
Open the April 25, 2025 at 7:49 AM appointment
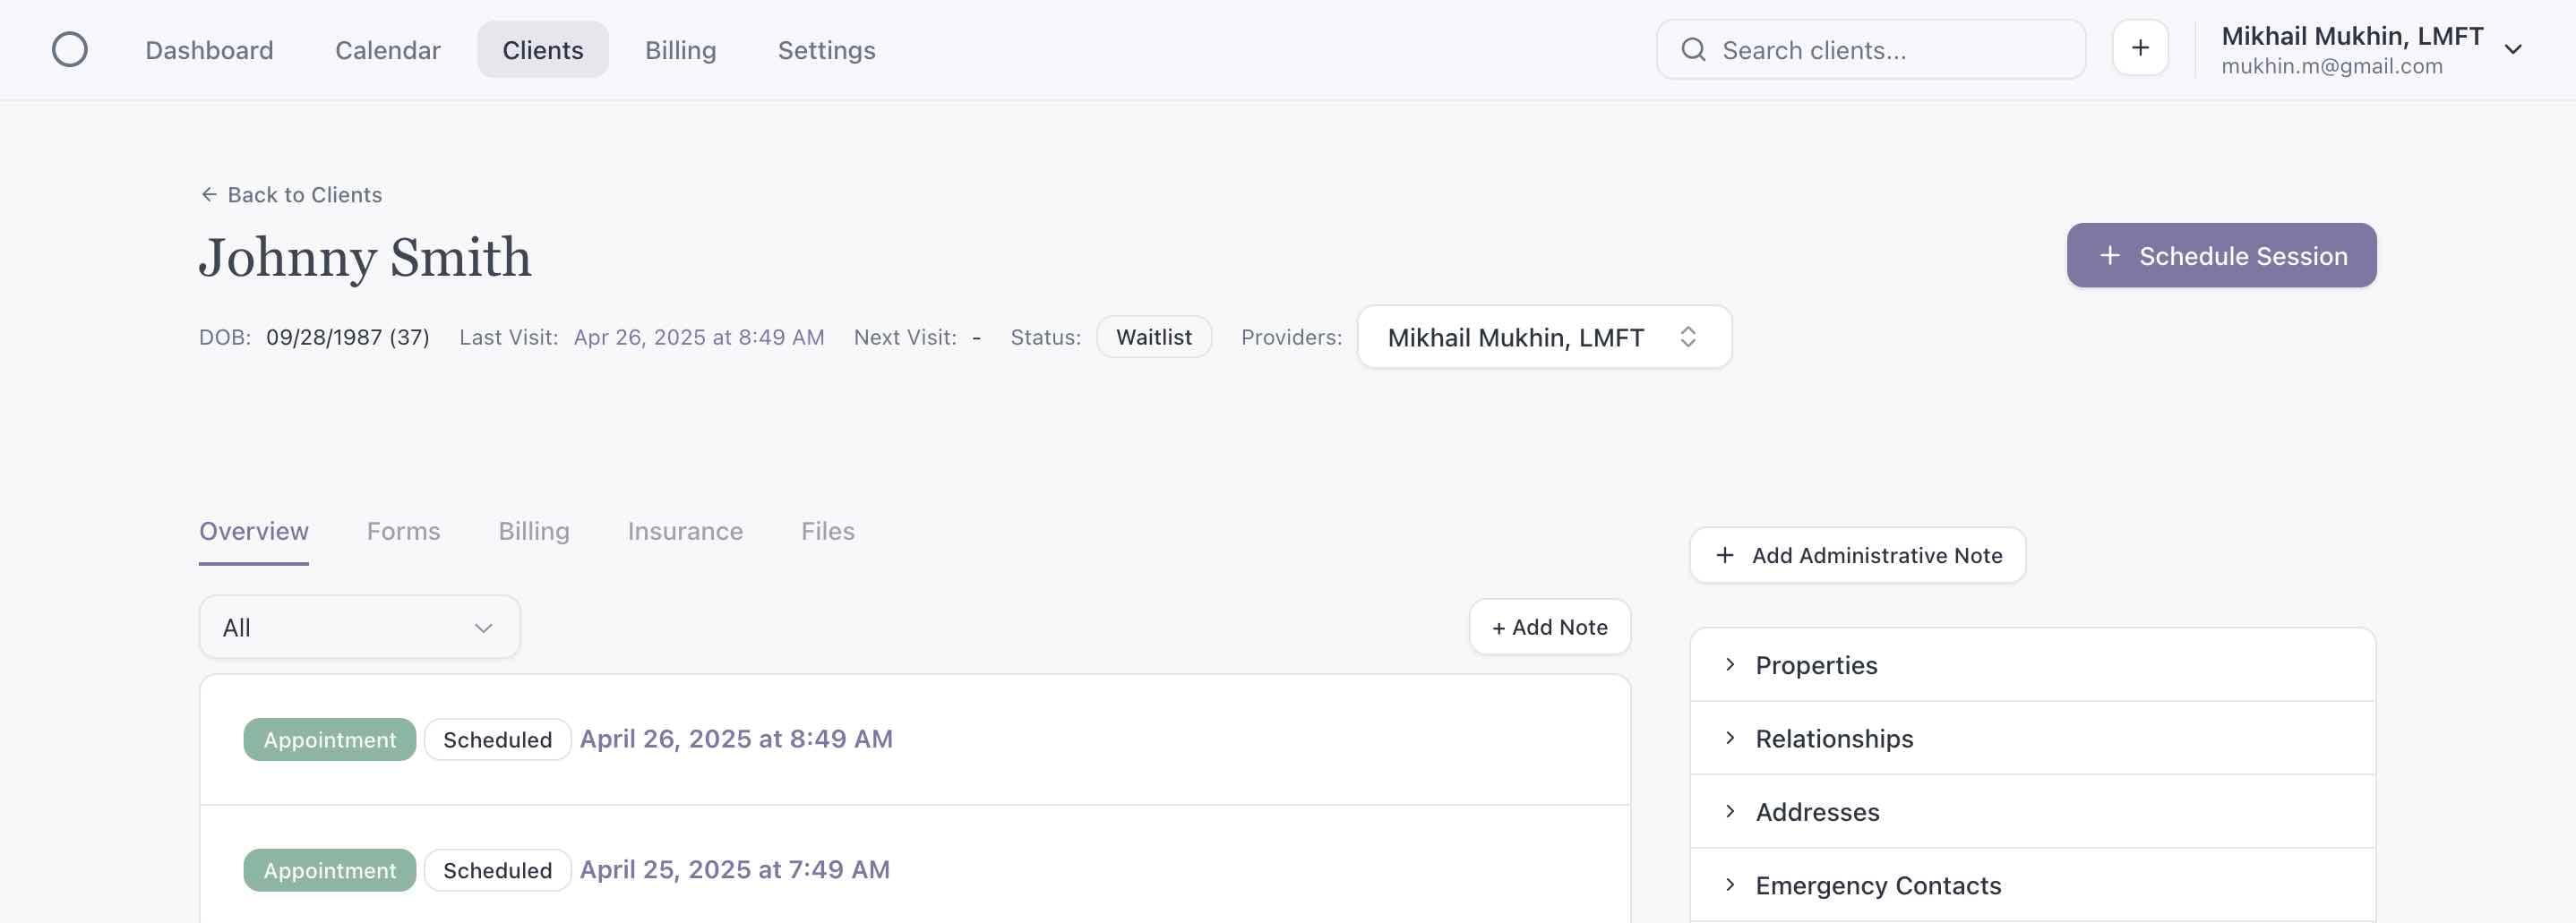(735, 870)
